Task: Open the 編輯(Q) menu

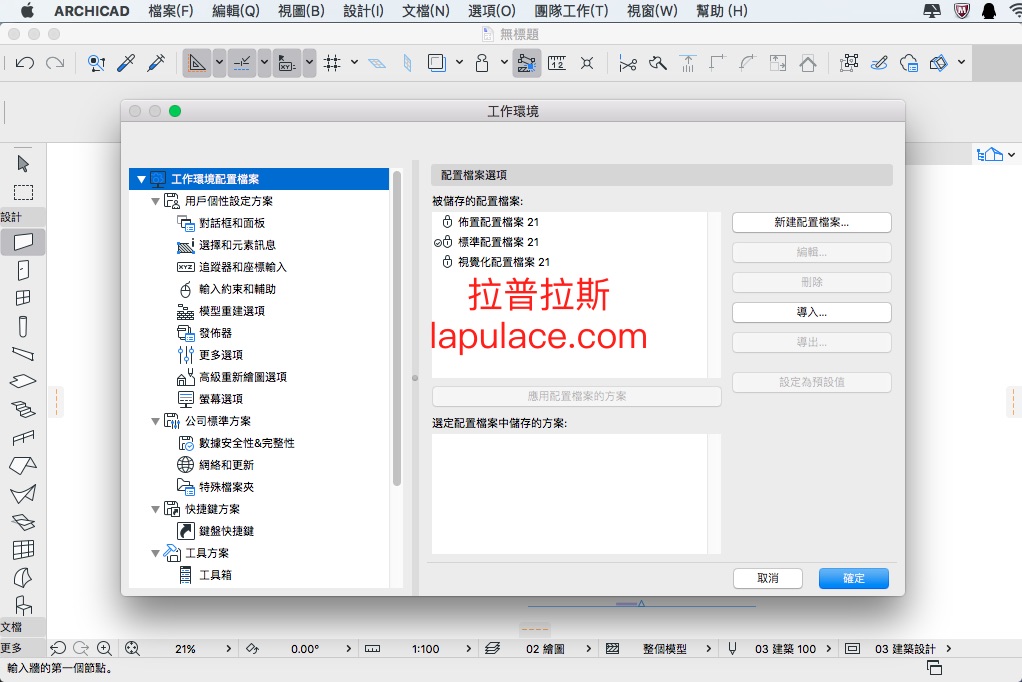Action: (236, 11)
